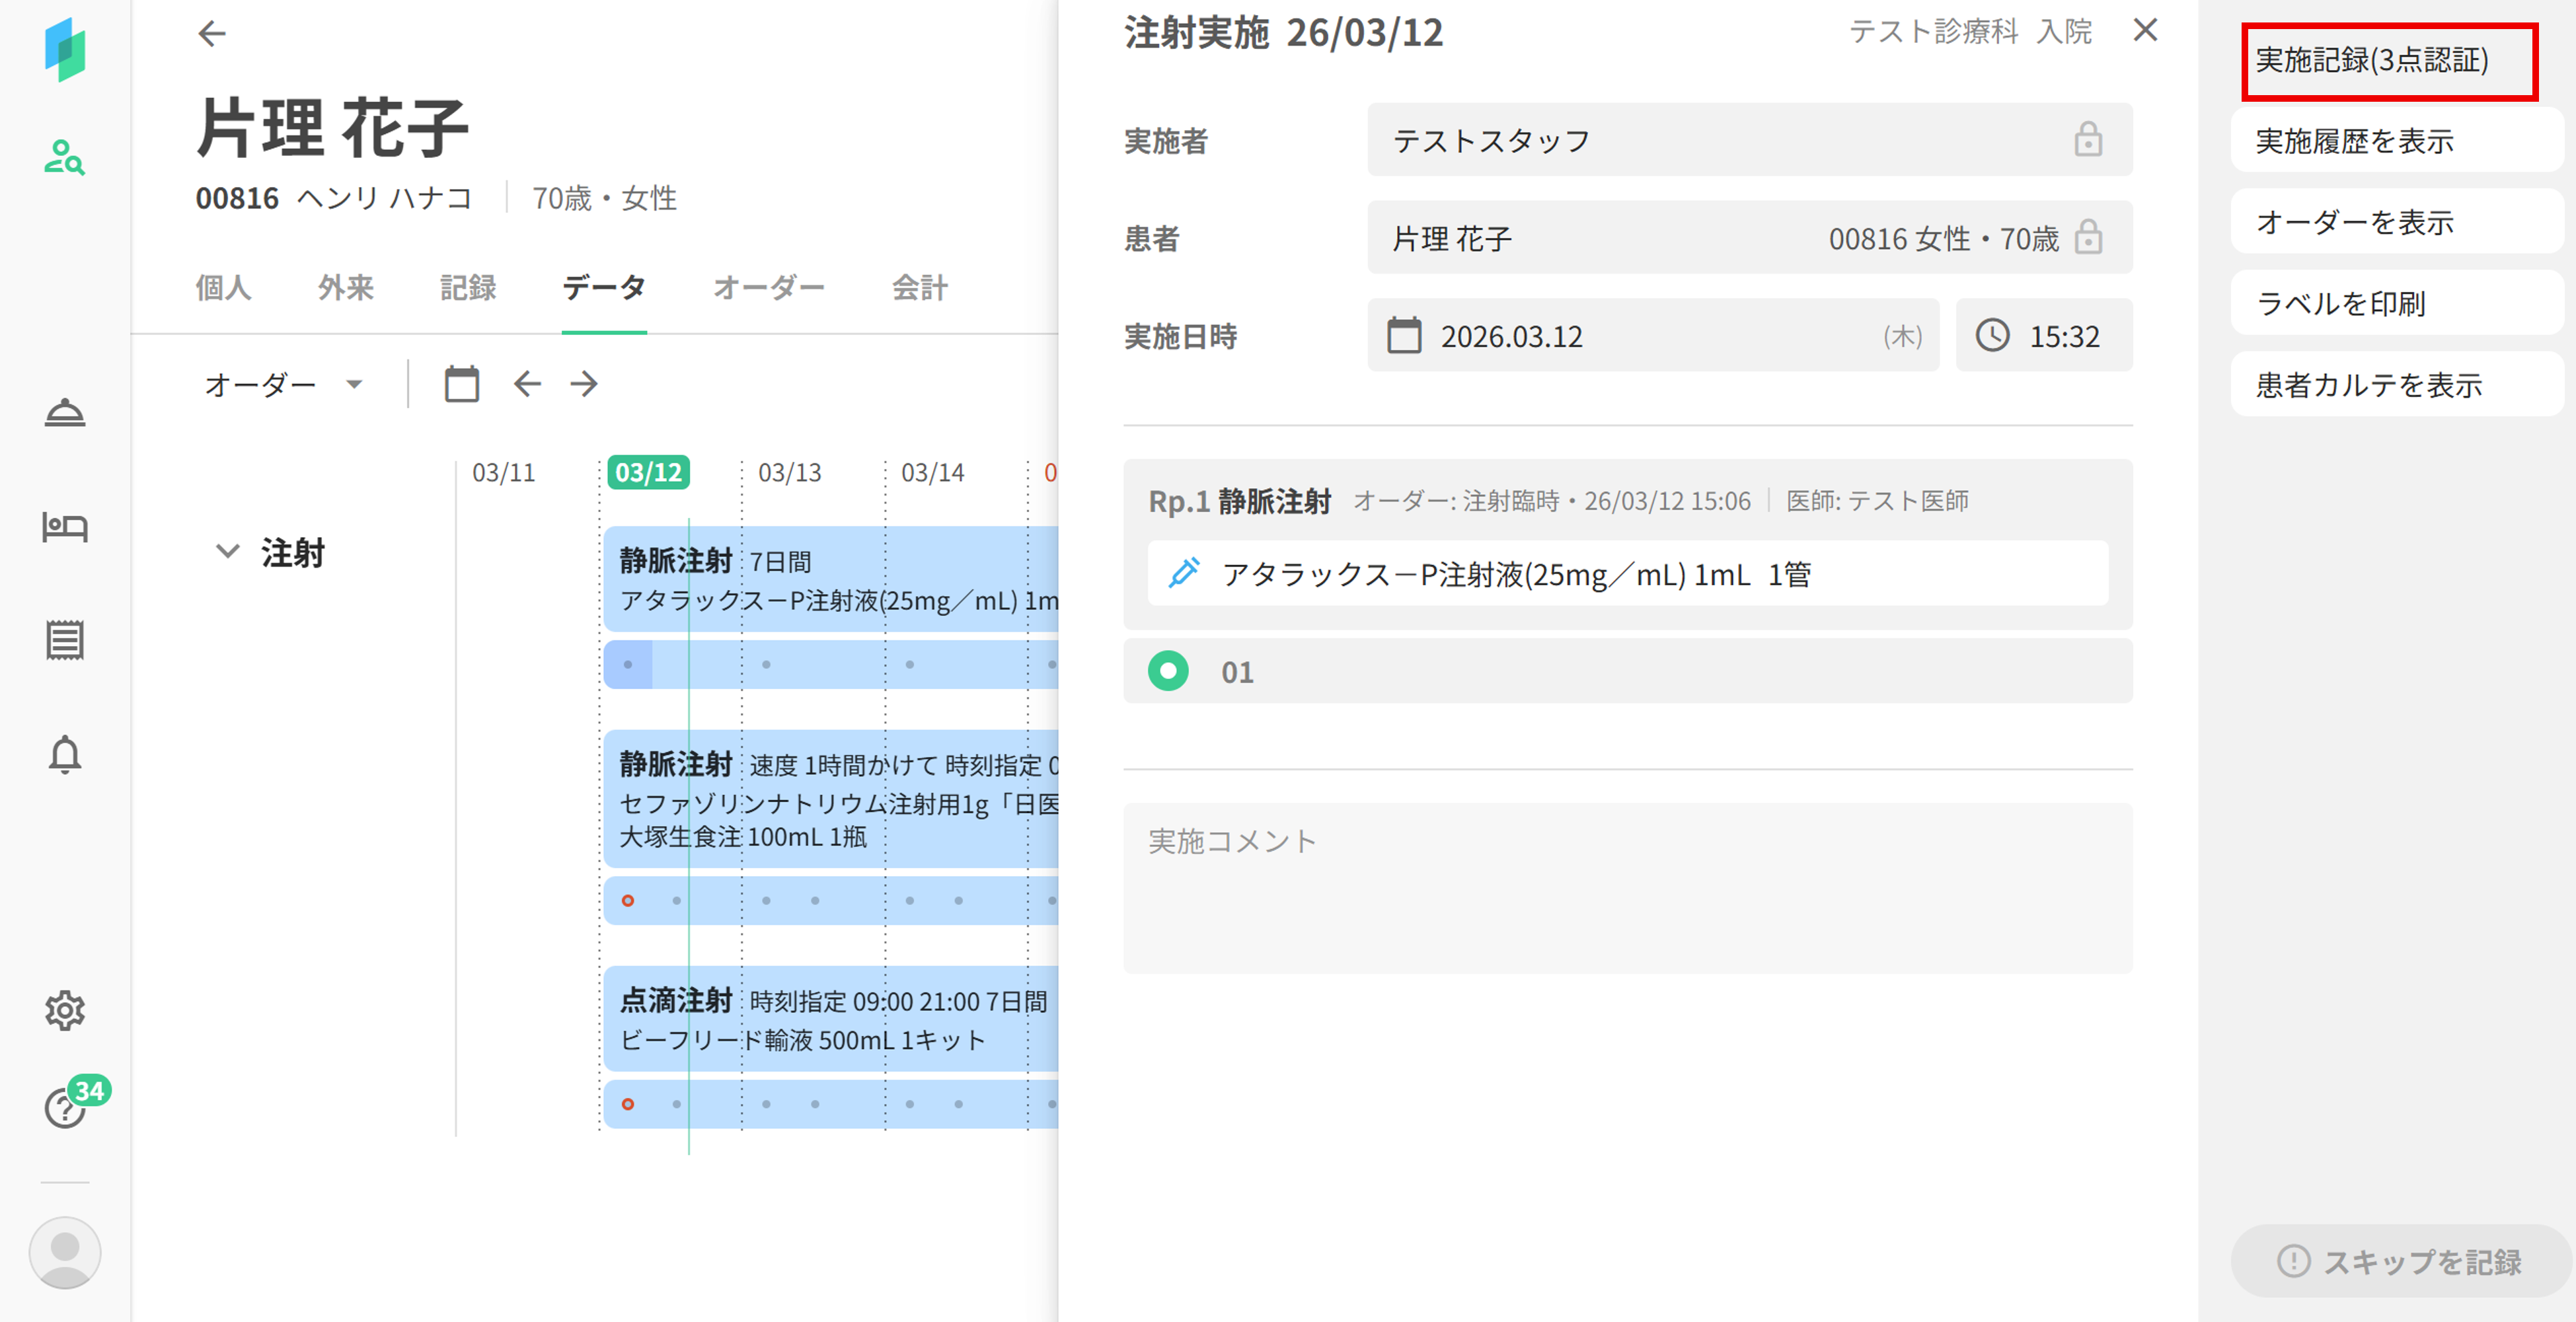Click 実施記録(3点認証) button
This screenshot has width=2576, height=1322.
click(2389, 61)
